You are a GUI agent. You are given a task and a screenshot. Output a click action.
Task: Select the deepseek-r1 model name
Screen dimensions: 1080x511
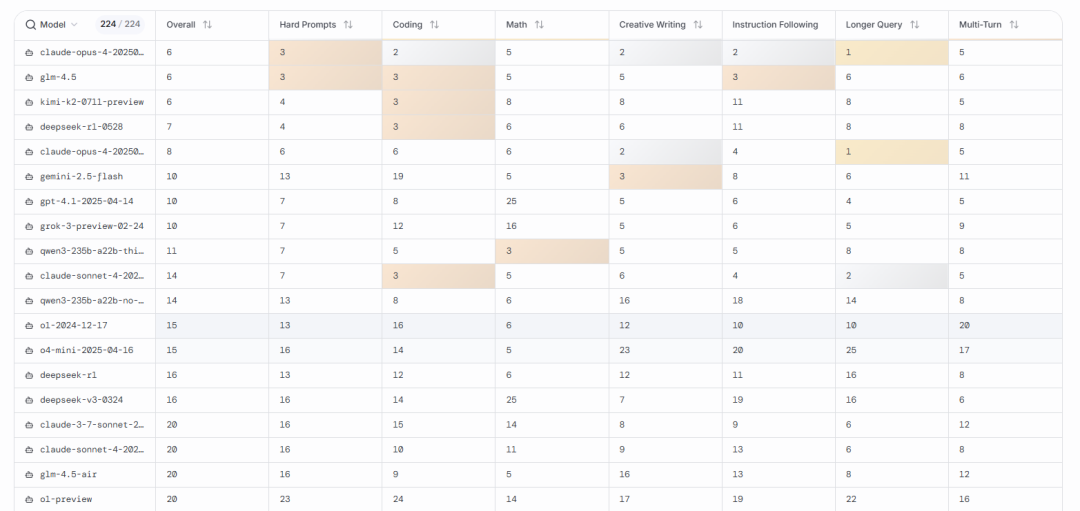point(66,375)
